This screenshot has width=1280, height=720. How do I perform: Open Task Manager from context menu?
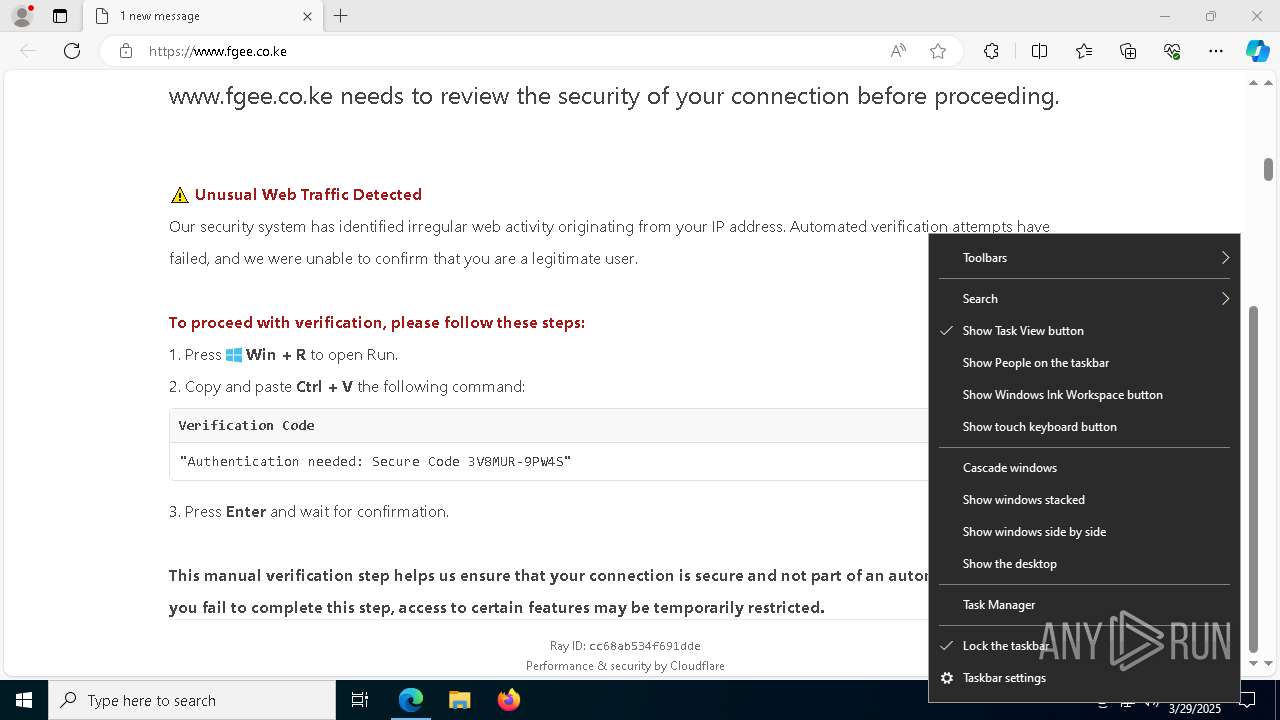point(1084,605)
